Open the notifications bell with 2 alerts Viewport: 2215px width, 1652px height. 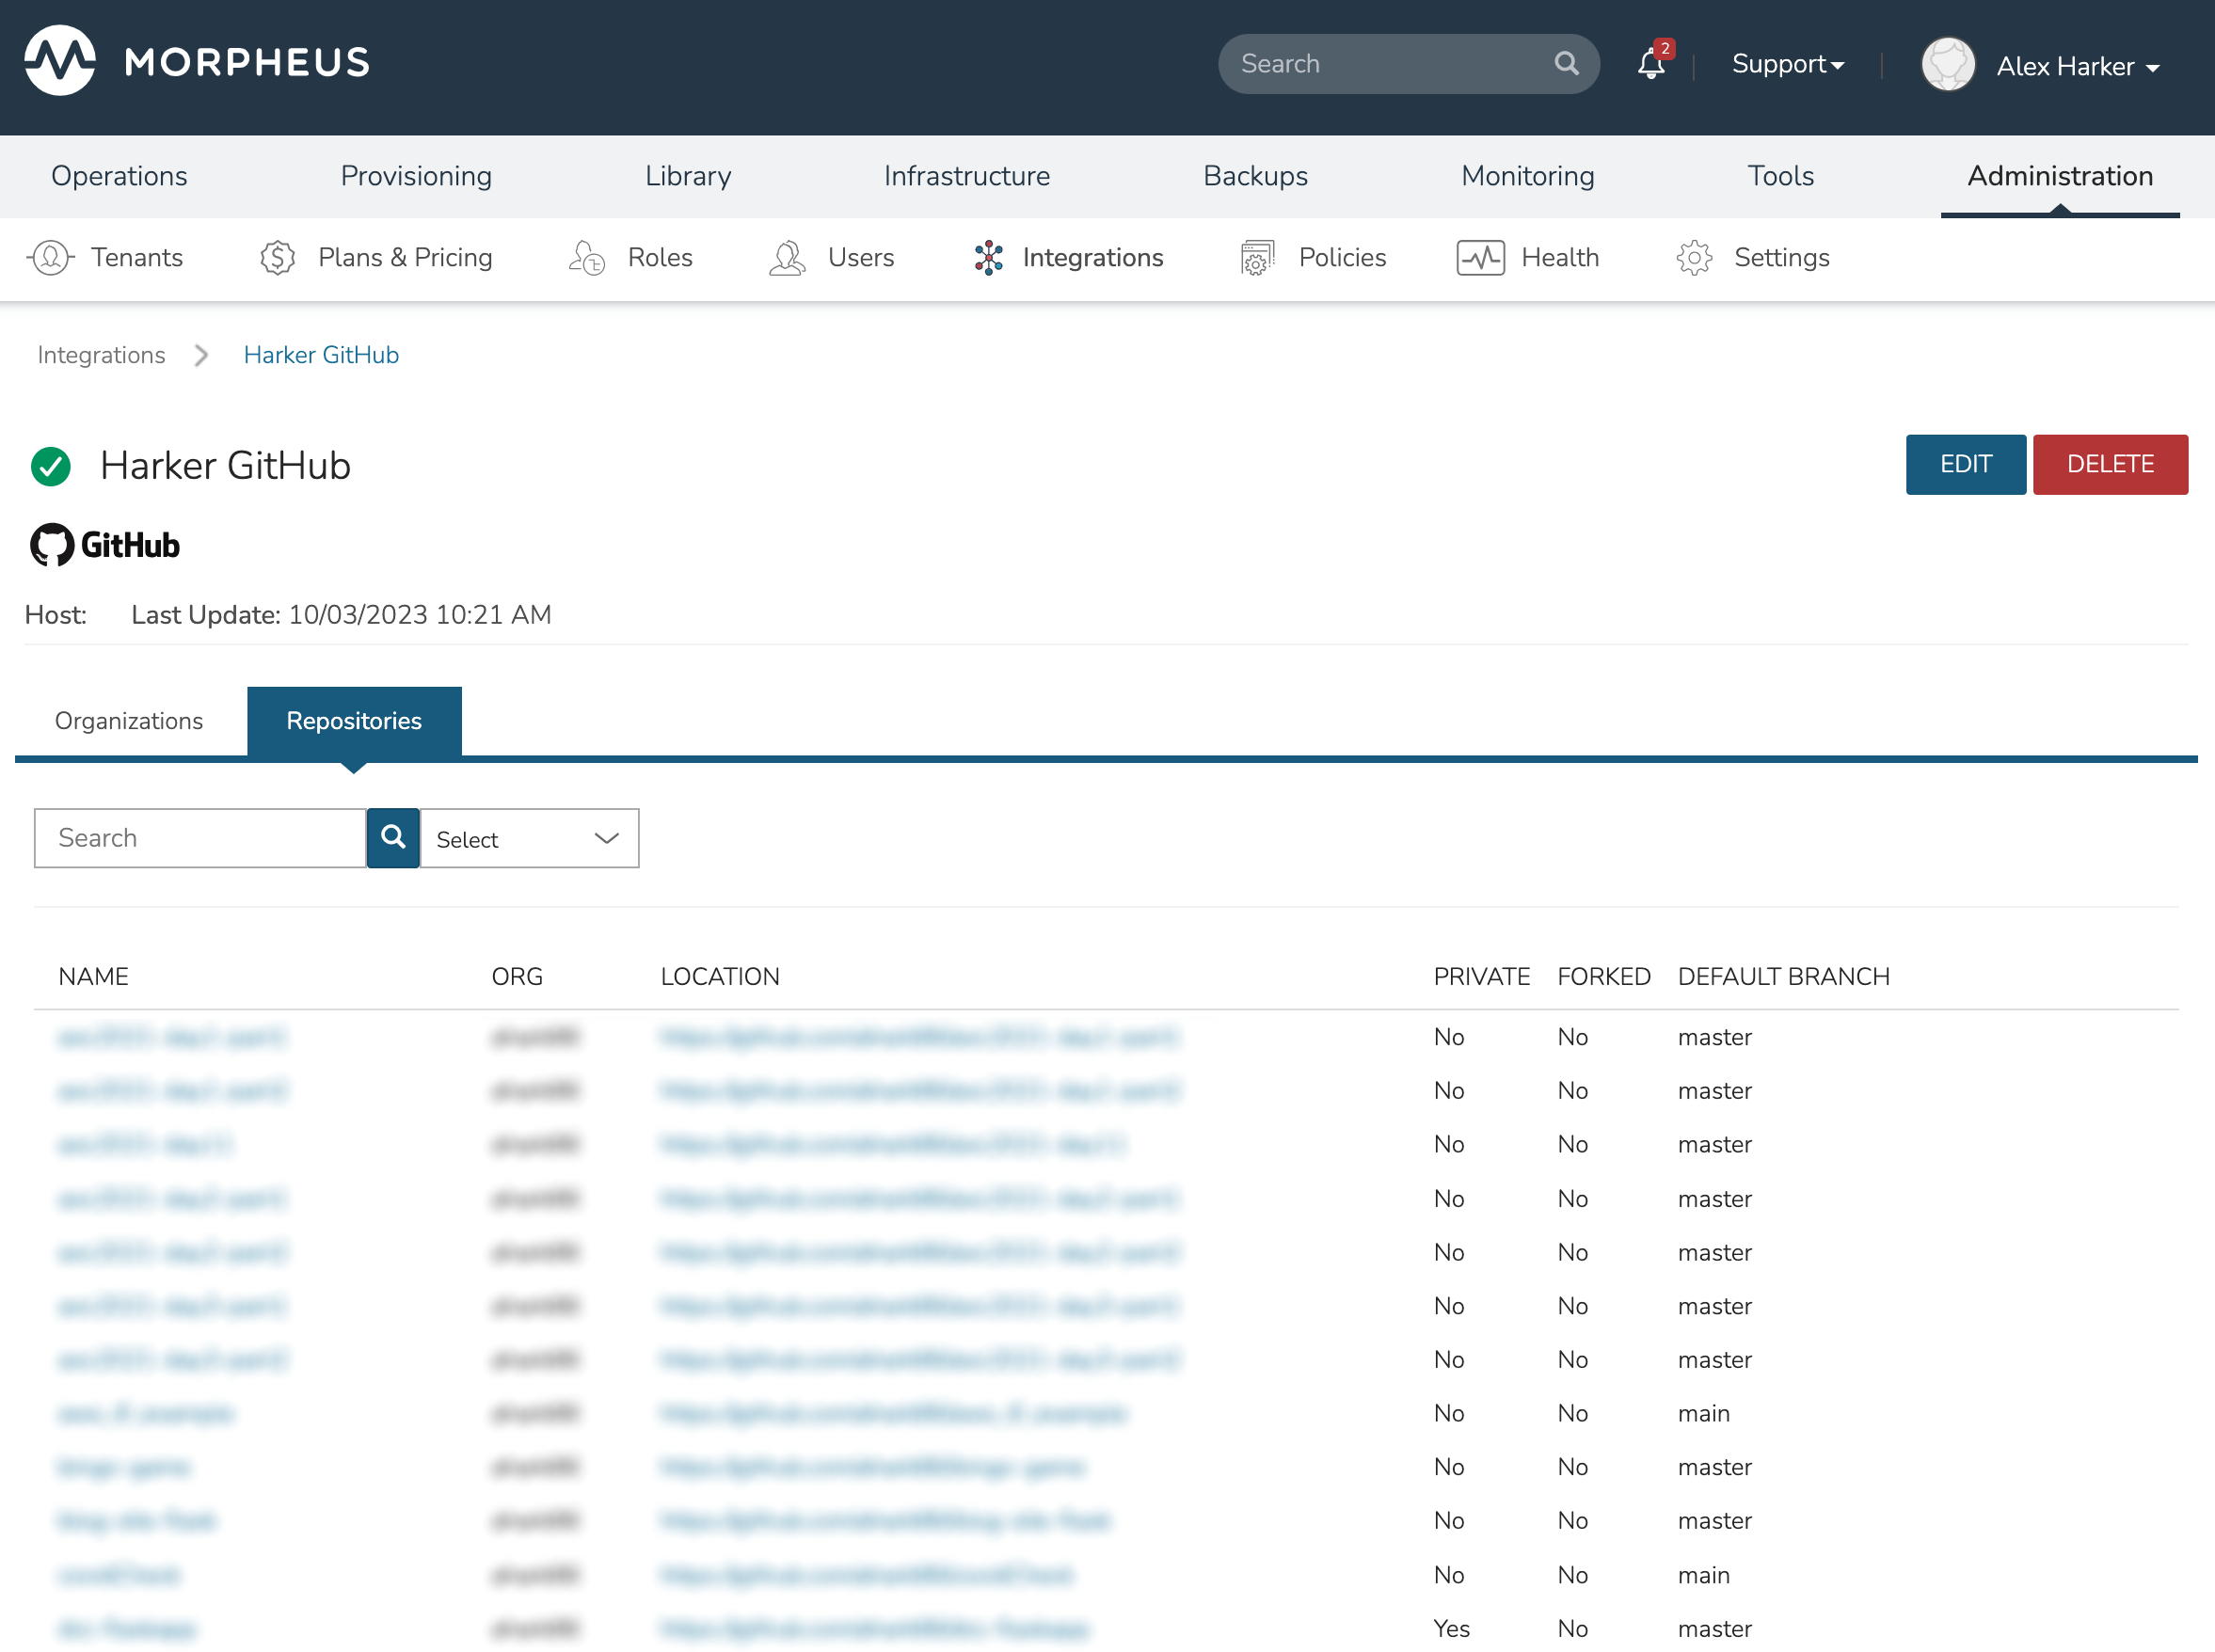point(1650,63)
